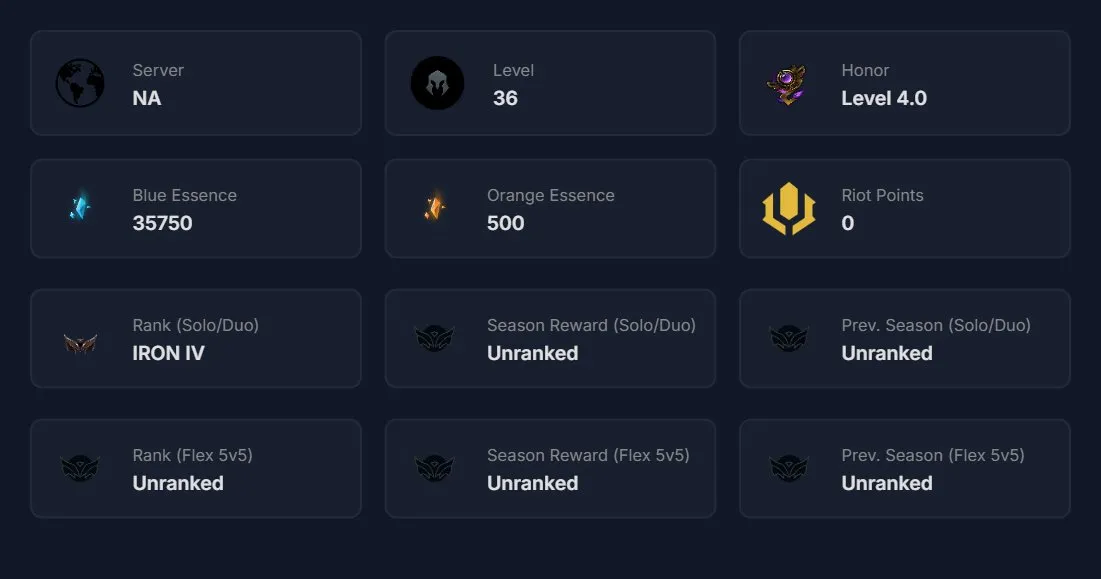Viewport: 1101px width, 579px height.
Task: Click the Iron IV rank emblem icon
Action: [80, 344]
